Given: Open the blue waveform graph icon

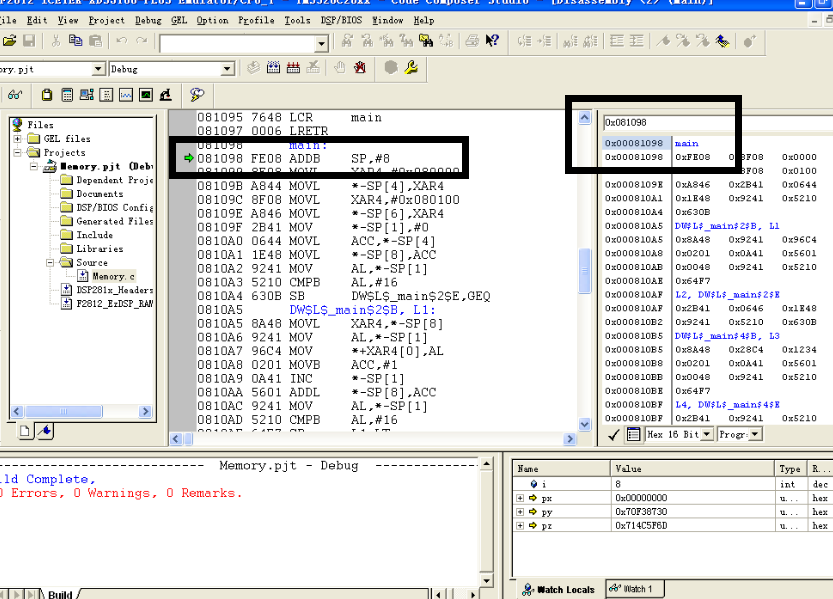Looking at the screenshot, I should 126,95.
